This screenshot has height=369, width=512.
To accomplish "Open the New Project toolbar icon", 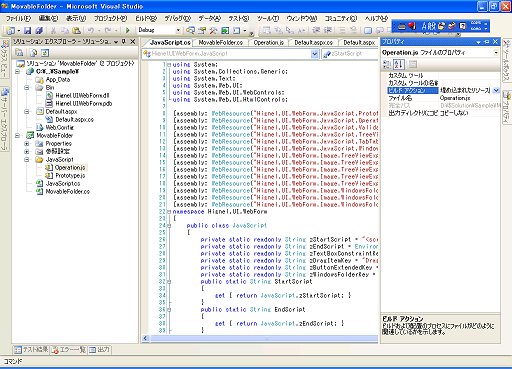I will coord(11,31).
